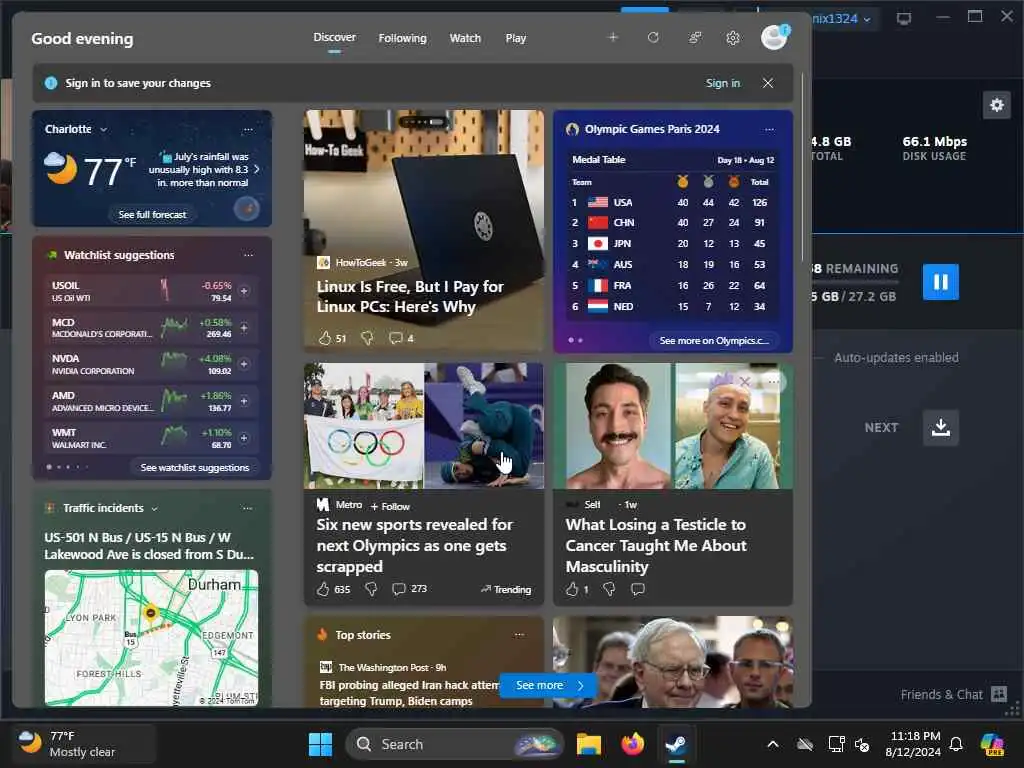Open the Discover tab
Viewport: 1024px width, 768px height.
pyautogui.click(x=334, y=37)
